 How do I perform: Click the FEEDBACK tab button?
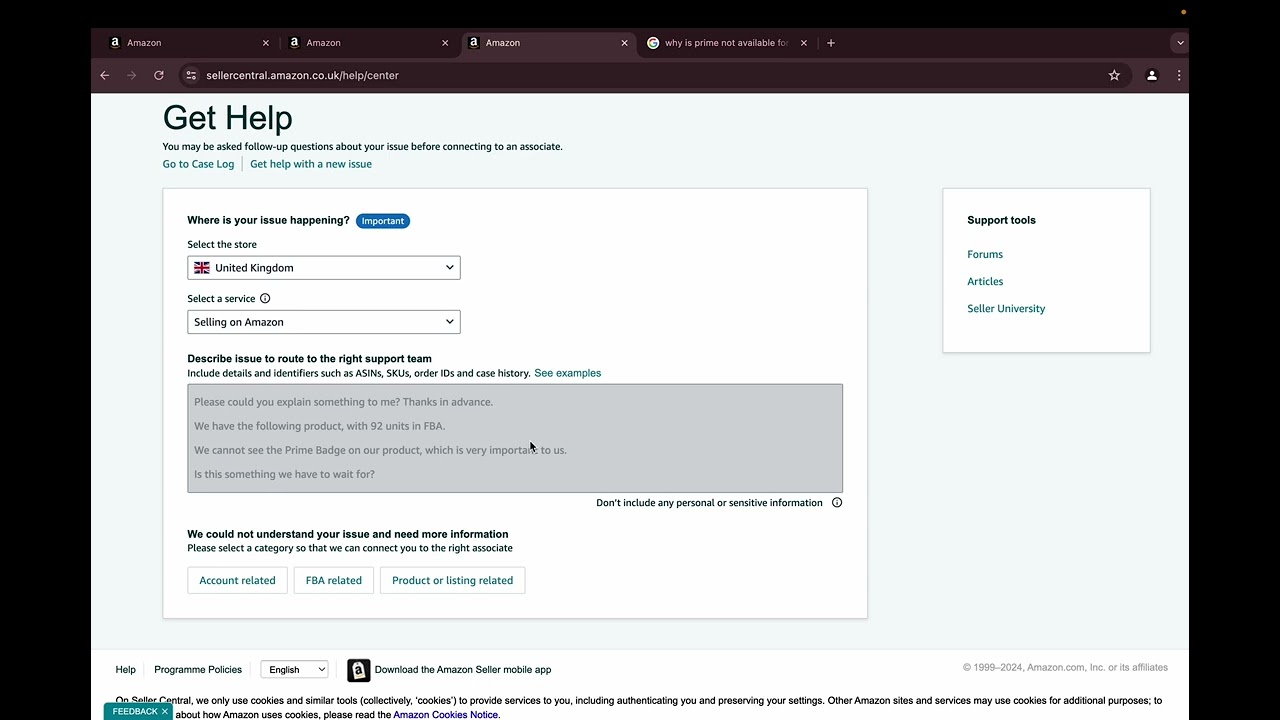point(135,711)
